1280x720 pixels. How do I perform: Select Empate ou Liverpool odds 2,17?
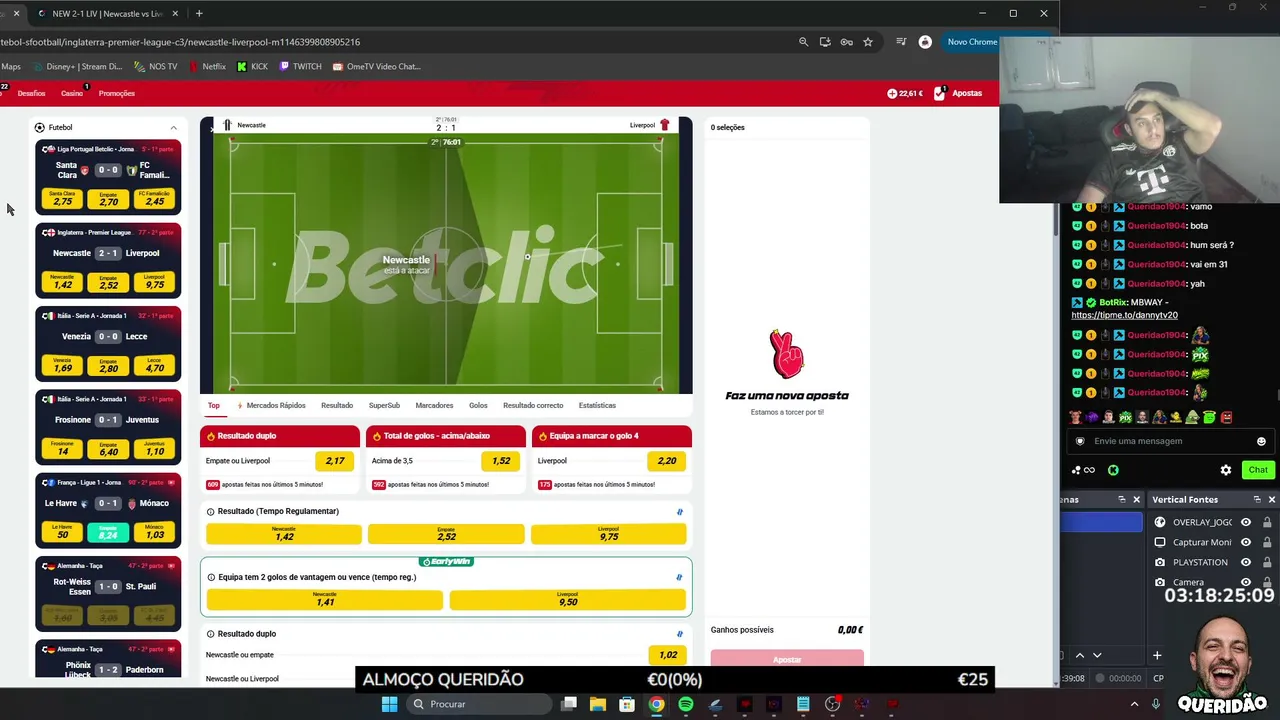click(x=334, y=461)
